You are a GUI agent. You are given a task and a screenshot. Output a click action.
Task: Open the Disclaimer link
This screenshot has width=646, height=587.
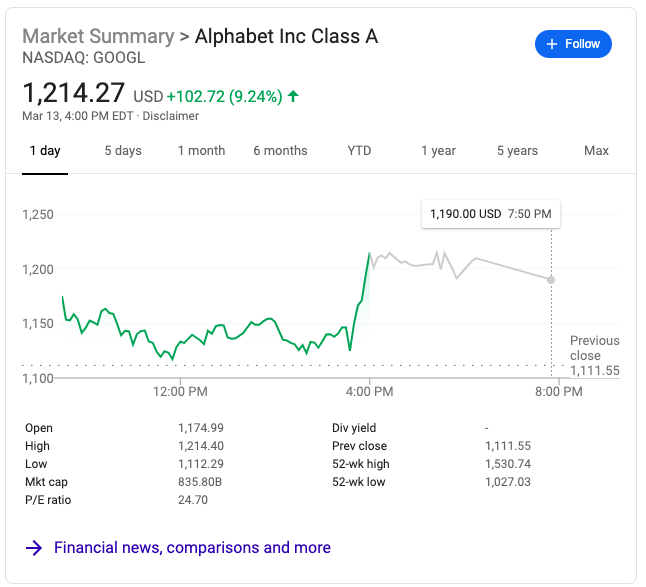[x=172, y=116]
